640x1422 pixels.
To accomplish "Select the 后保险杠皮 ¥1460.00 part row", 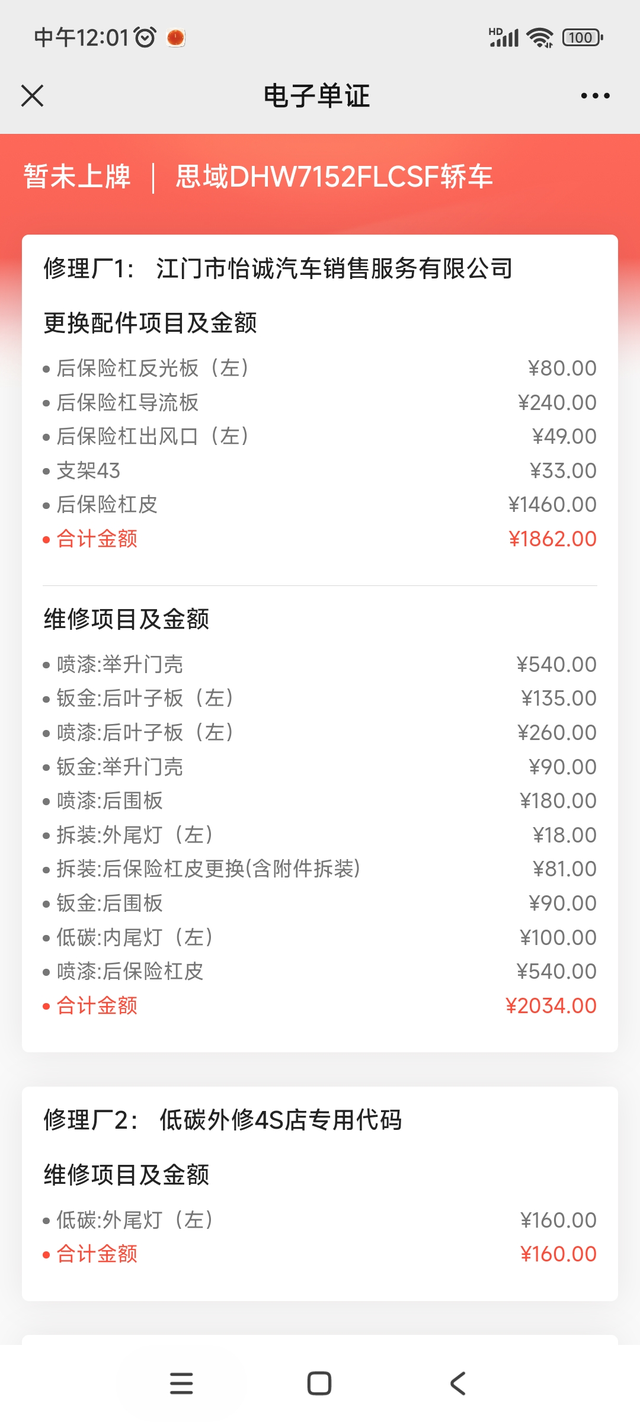I will click(320, 504).
